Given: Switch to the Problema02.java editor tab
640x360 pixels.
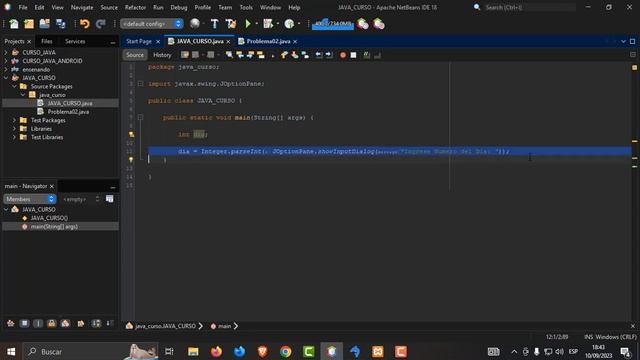Looking at the screenshot, I should [268, 41].
